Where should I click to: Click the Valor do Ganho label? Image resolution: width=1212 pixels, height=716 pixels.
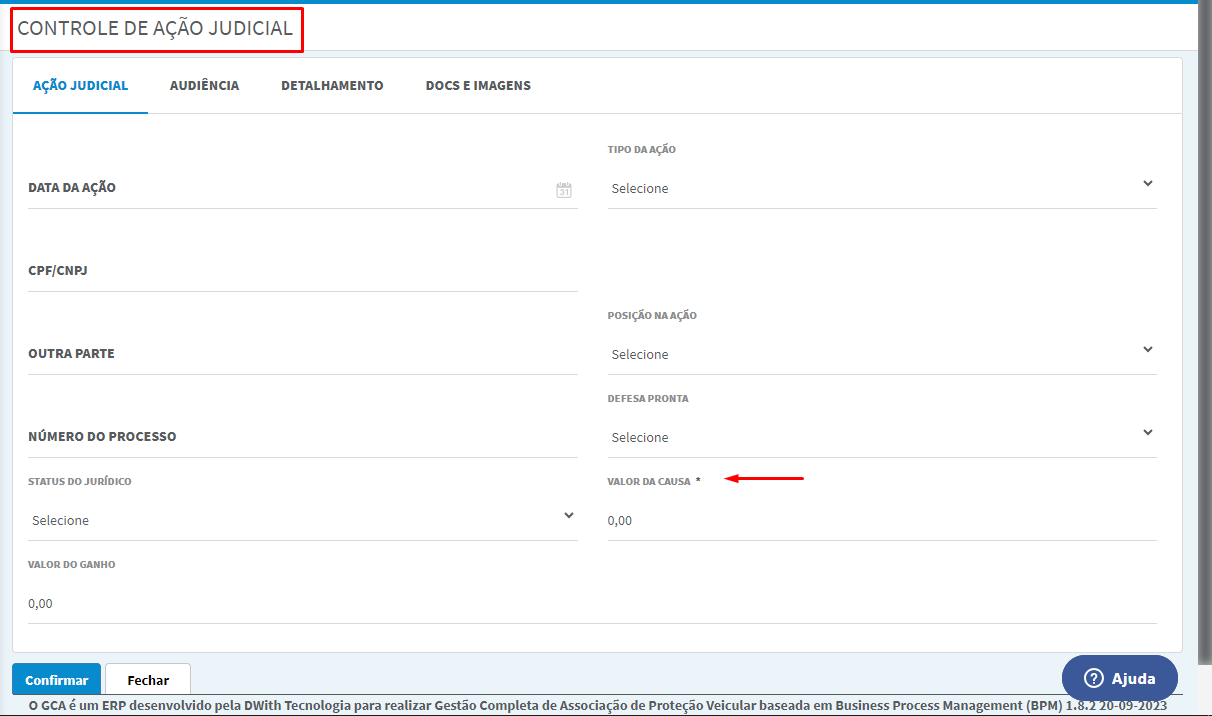pyautogui.click(x=72, y=565)
